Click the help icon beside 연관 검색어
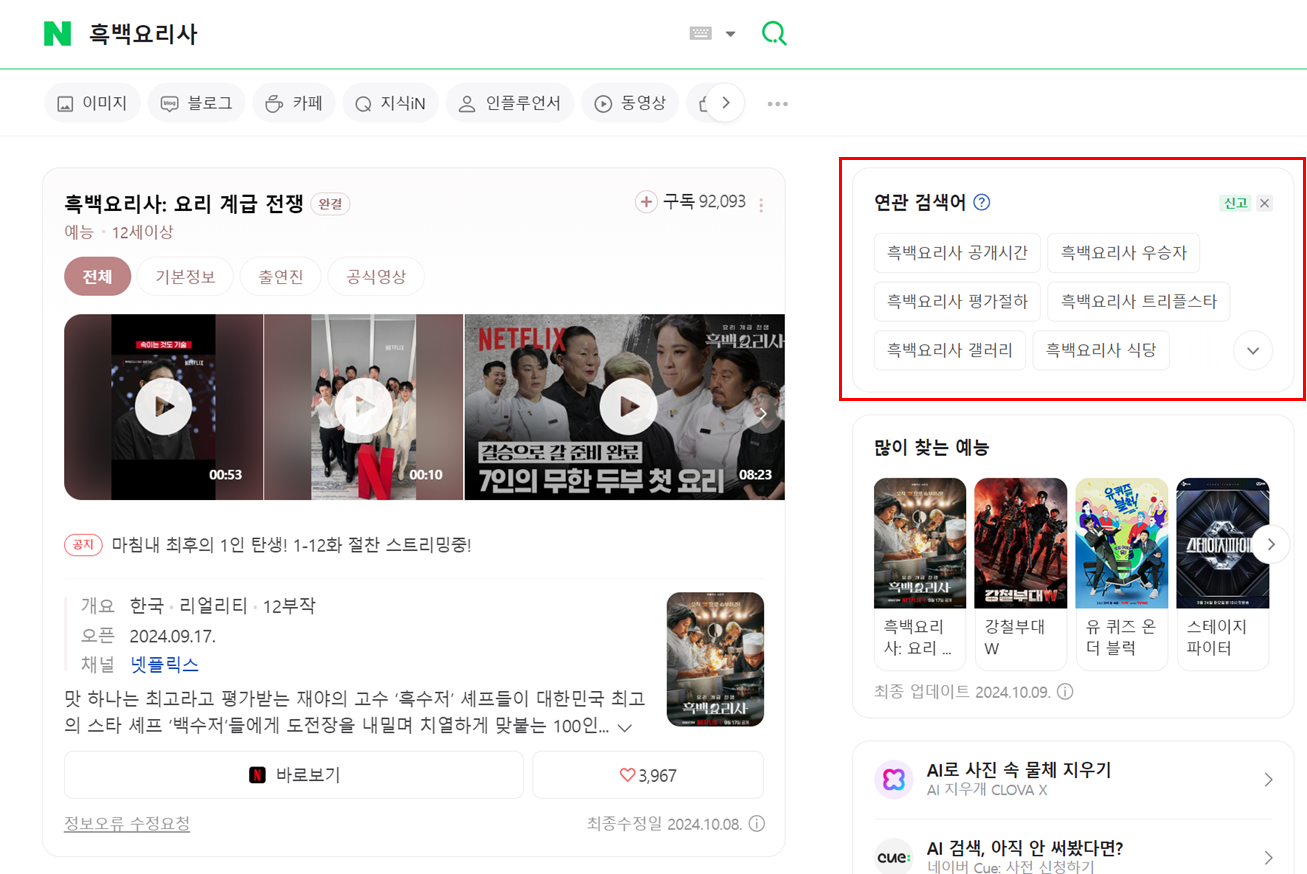The width and height of the screenshot is (1307, 874). (982, 202)
